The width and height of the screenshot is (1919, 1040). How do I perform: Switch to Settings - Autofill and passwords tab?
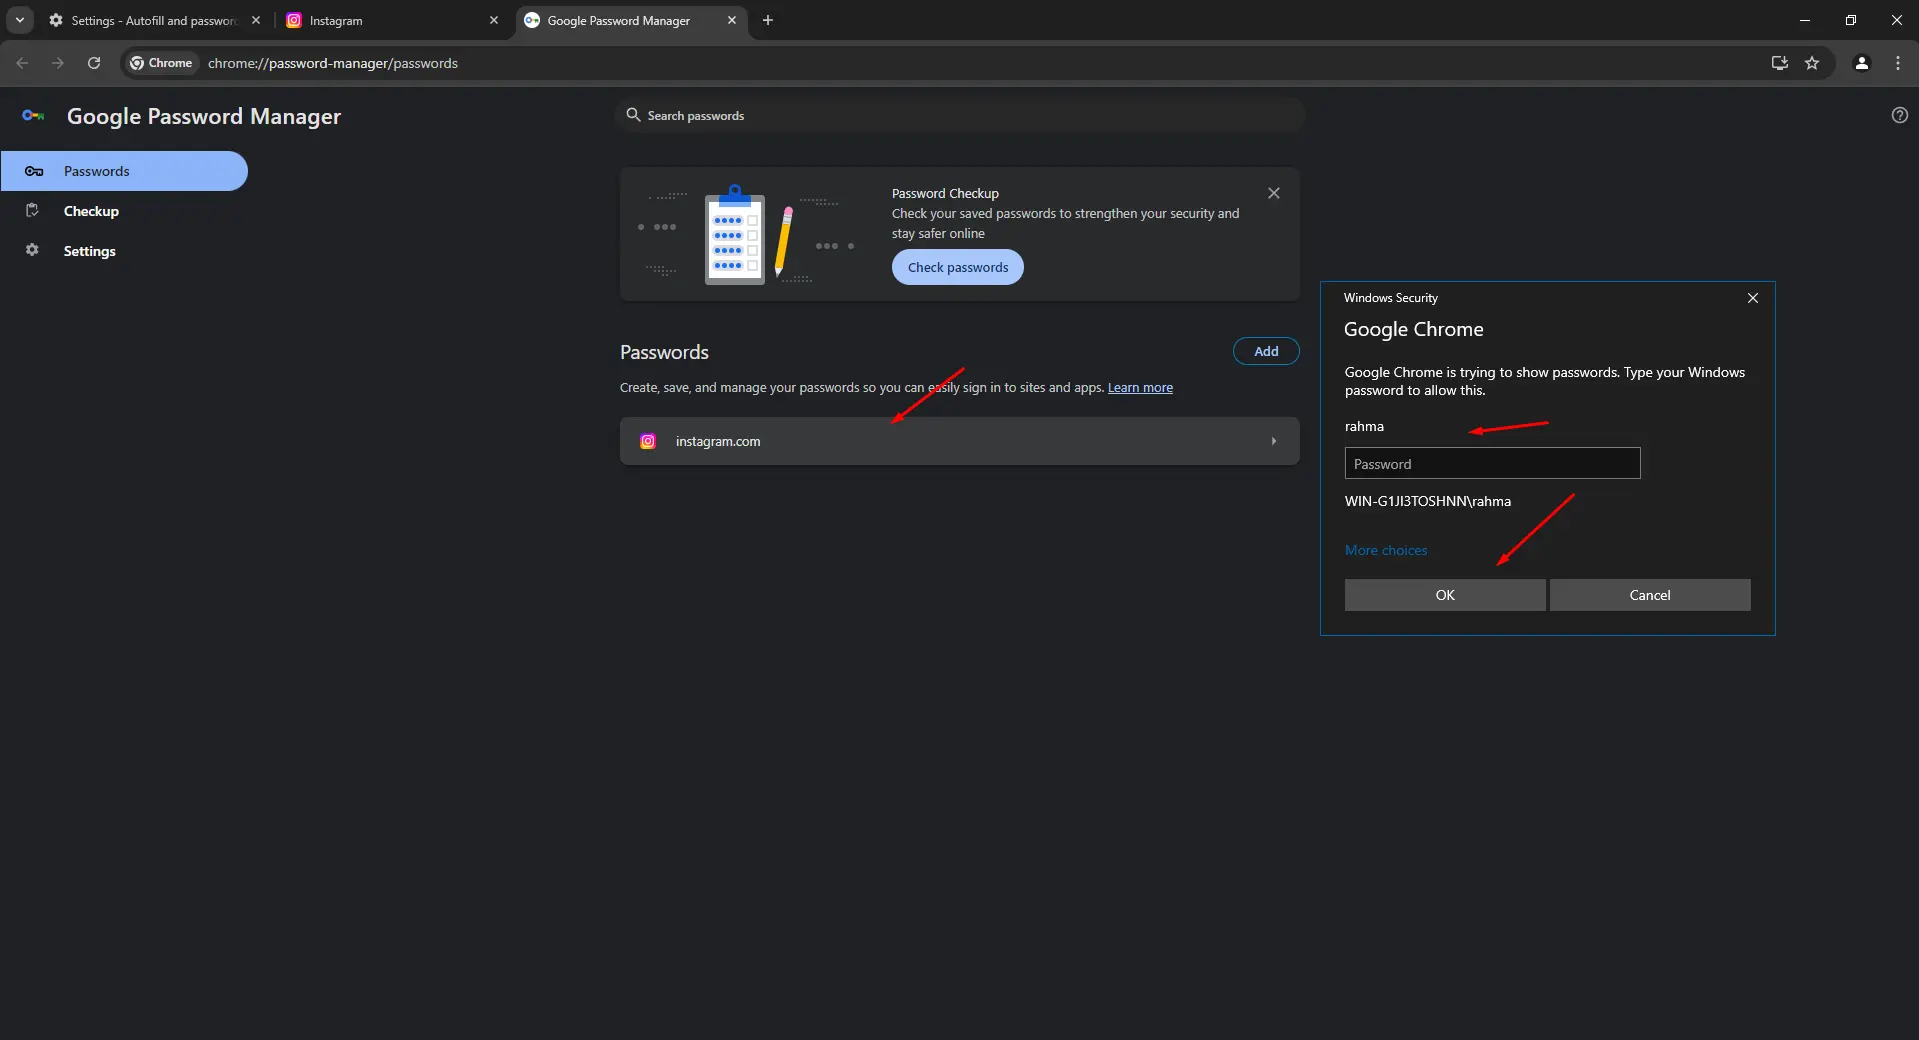[155, 20]
